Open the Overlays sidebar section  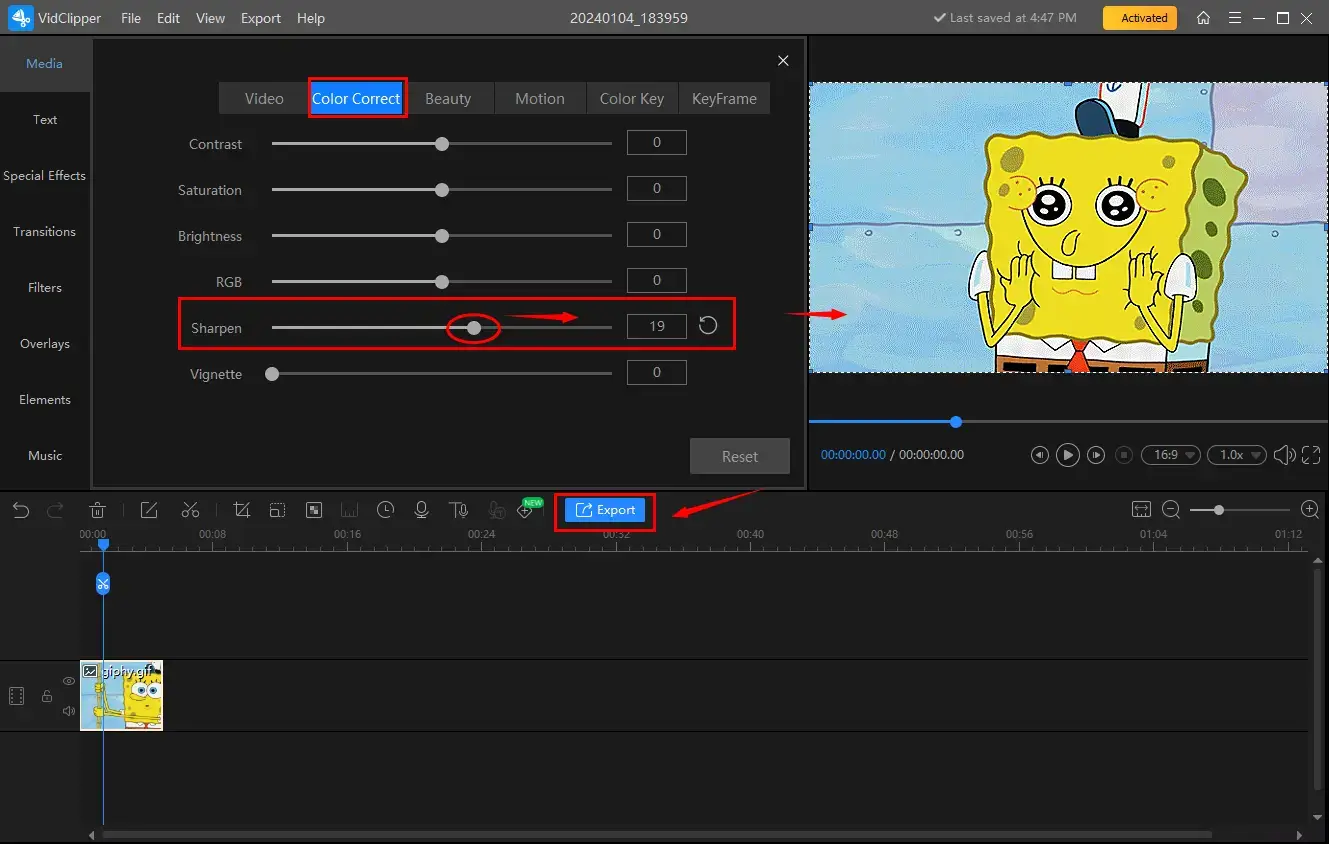point(45,343)
